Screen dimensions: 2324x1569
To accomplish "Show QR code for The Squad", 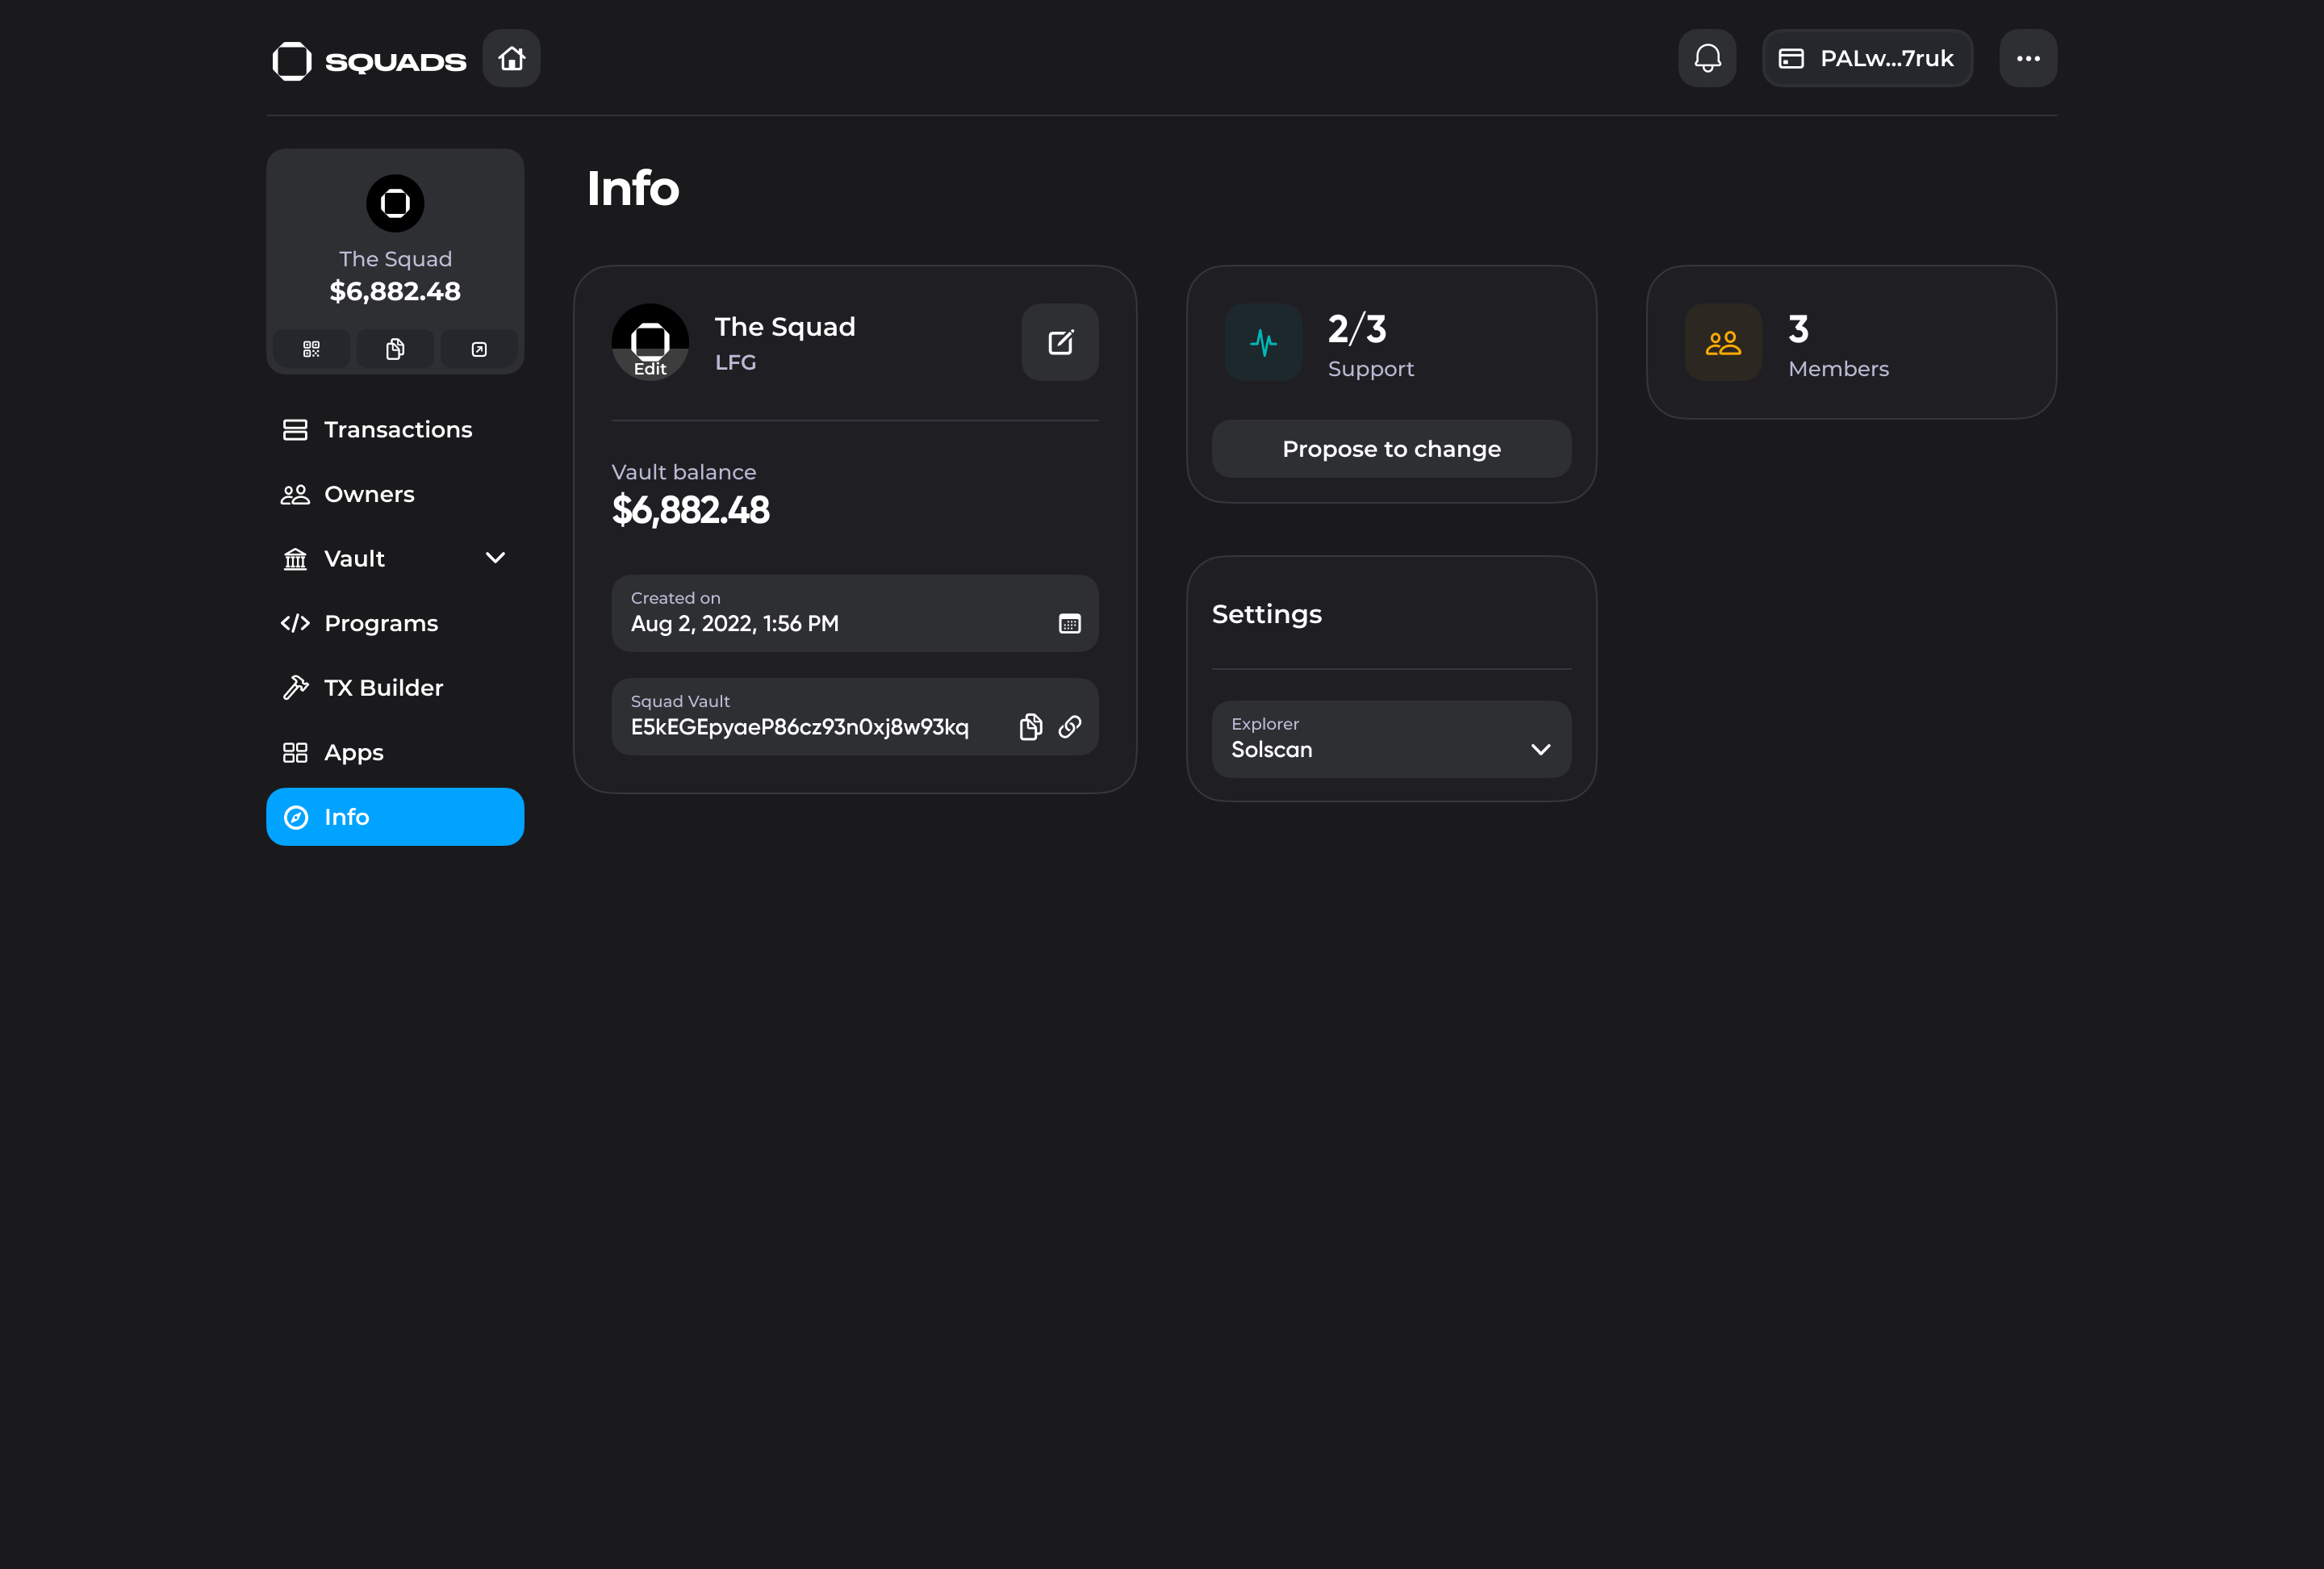I will point(311,349).
